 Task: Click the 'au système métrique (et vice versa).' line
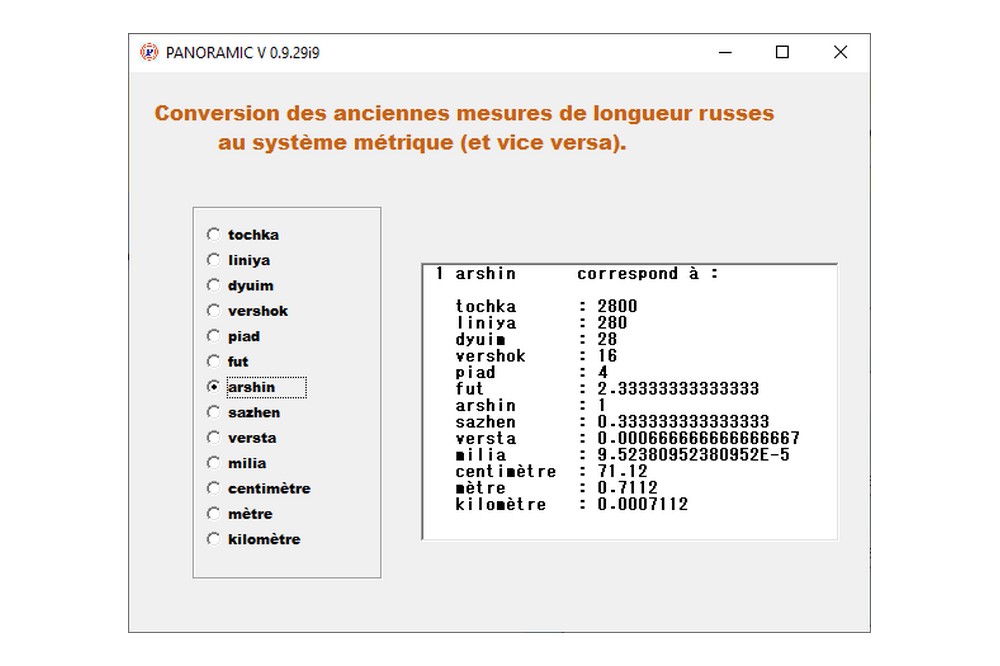click(422, 142)
